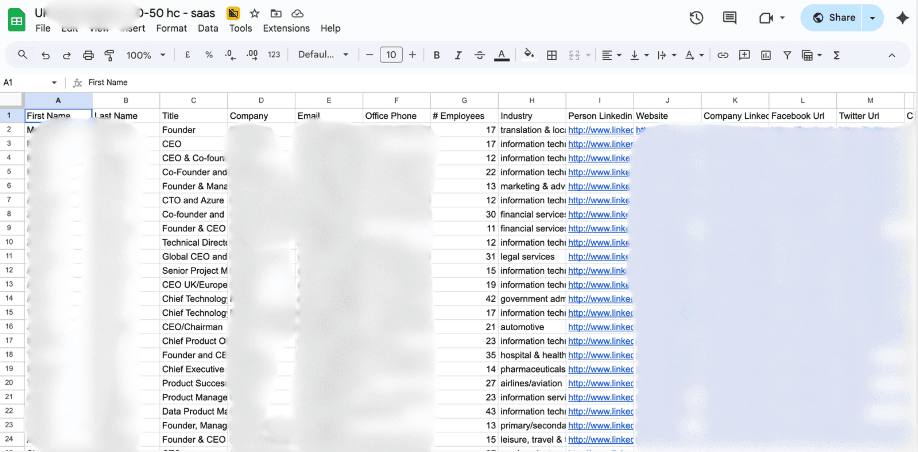Open the Google Sheets home icon

tap(16, 21)
